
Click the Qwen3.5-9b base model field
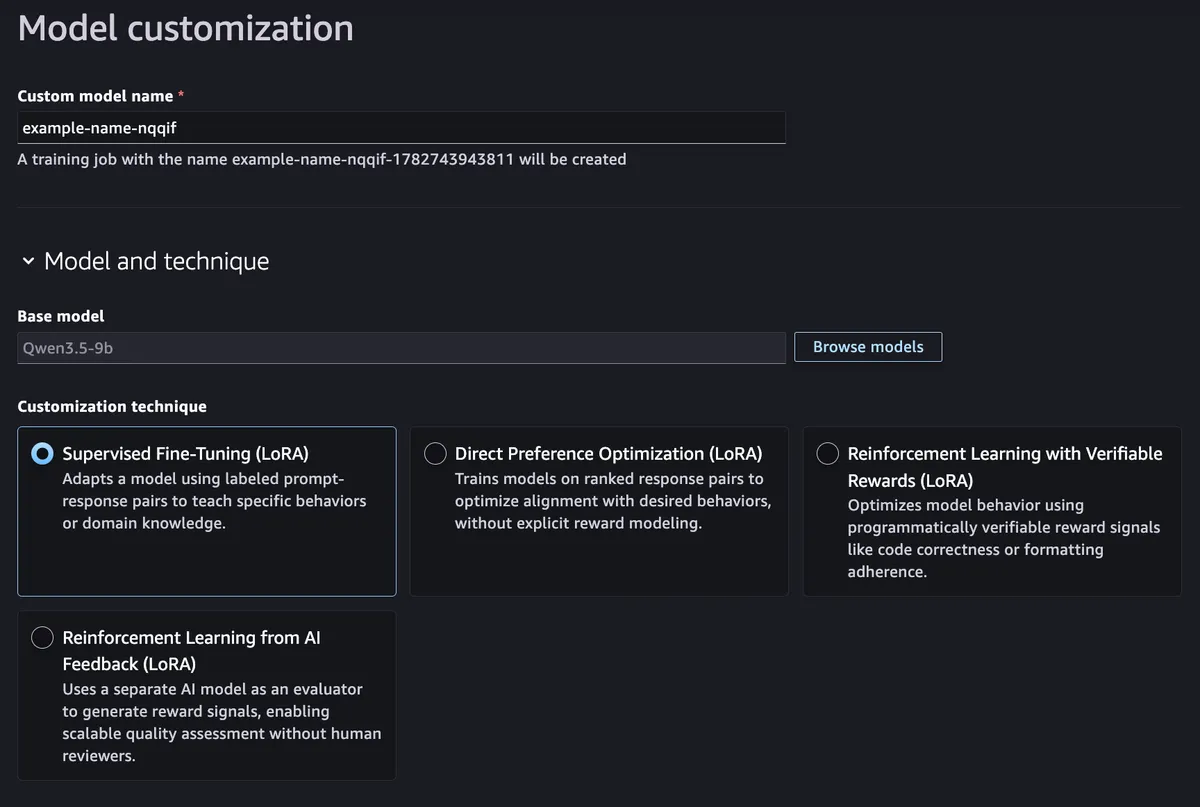pyautogui.click(x=401, y=348)
